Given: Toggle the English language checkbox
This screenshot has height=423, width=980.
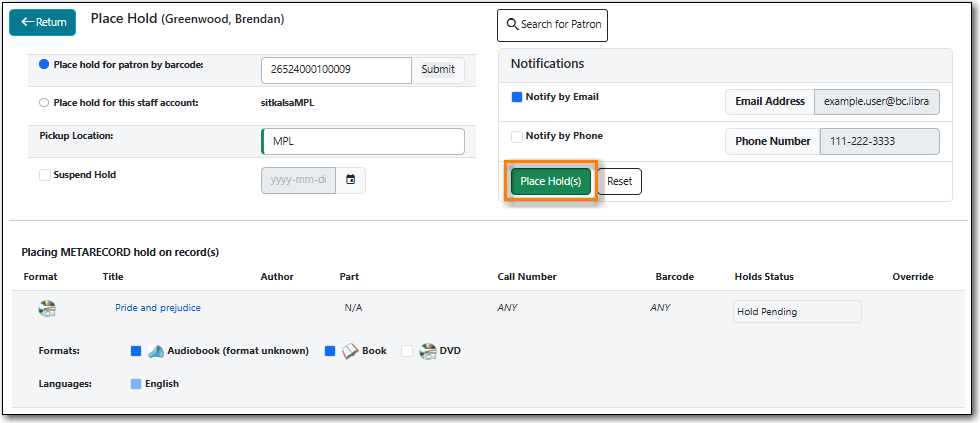Looking at the screenshot, I should tap(136, 384).
